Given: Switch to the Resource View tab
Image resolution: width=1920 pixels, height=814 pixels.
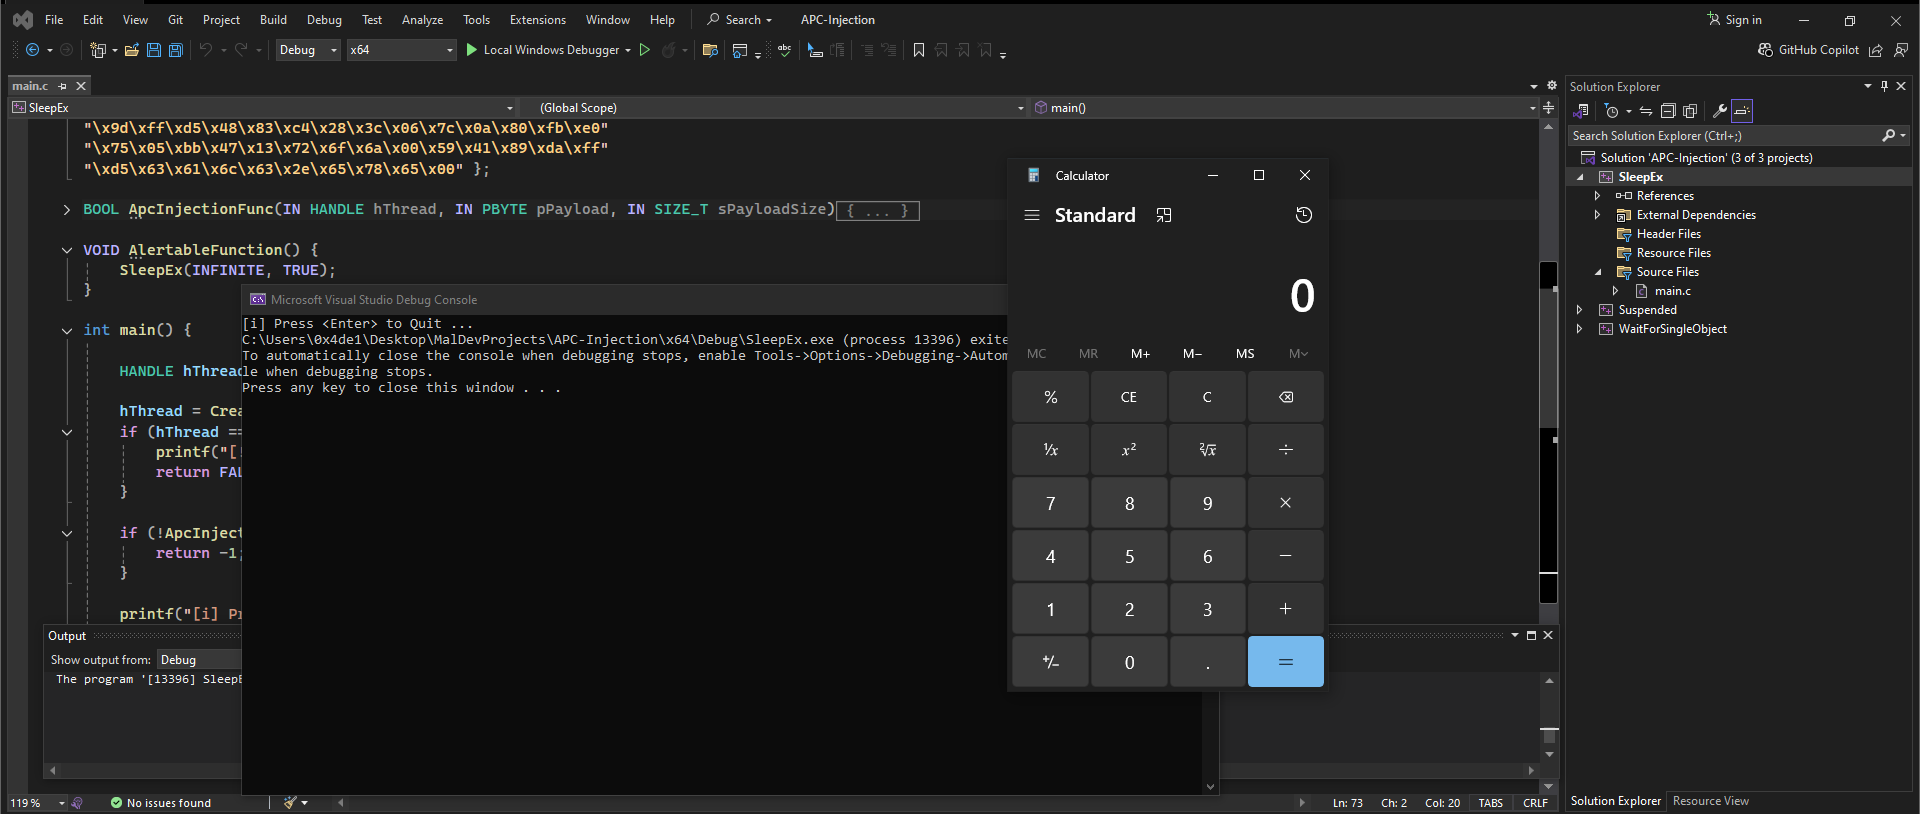Looking at the screenshot, I should (x=1711, y=801).
